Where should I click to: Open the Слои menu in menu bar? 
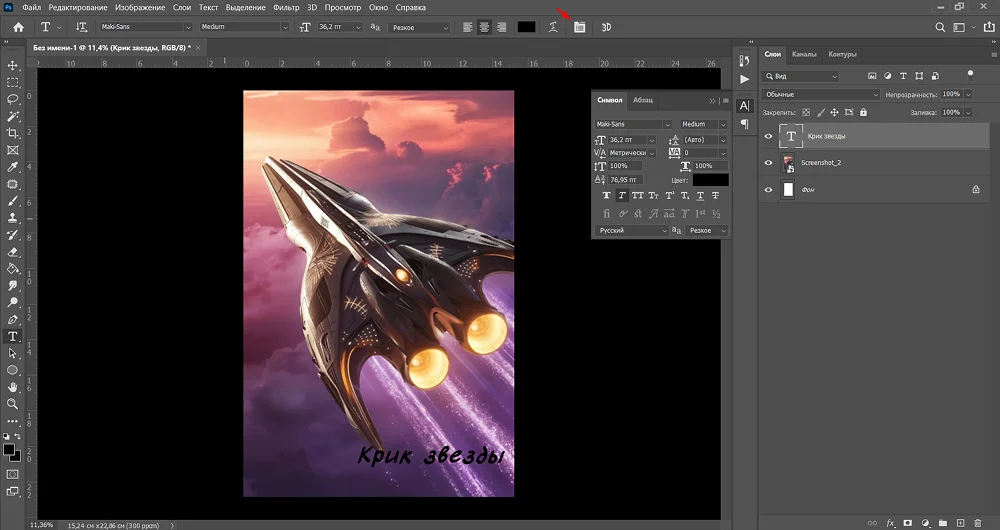point(182,8)
